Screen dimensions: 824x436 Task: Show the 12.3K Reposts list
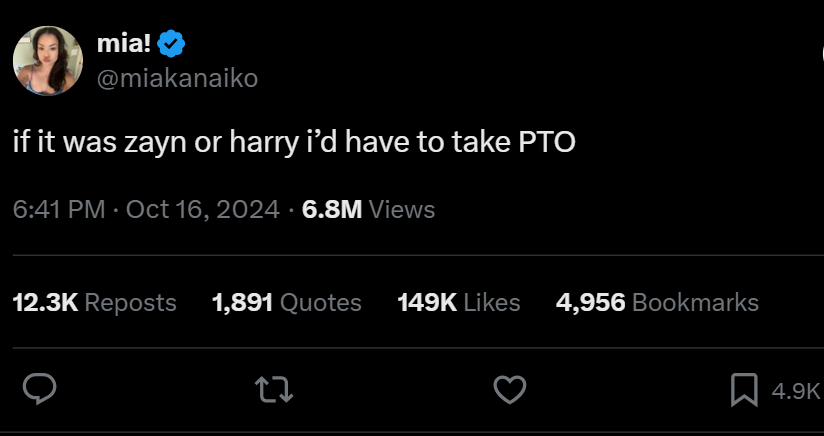[94, 302]
